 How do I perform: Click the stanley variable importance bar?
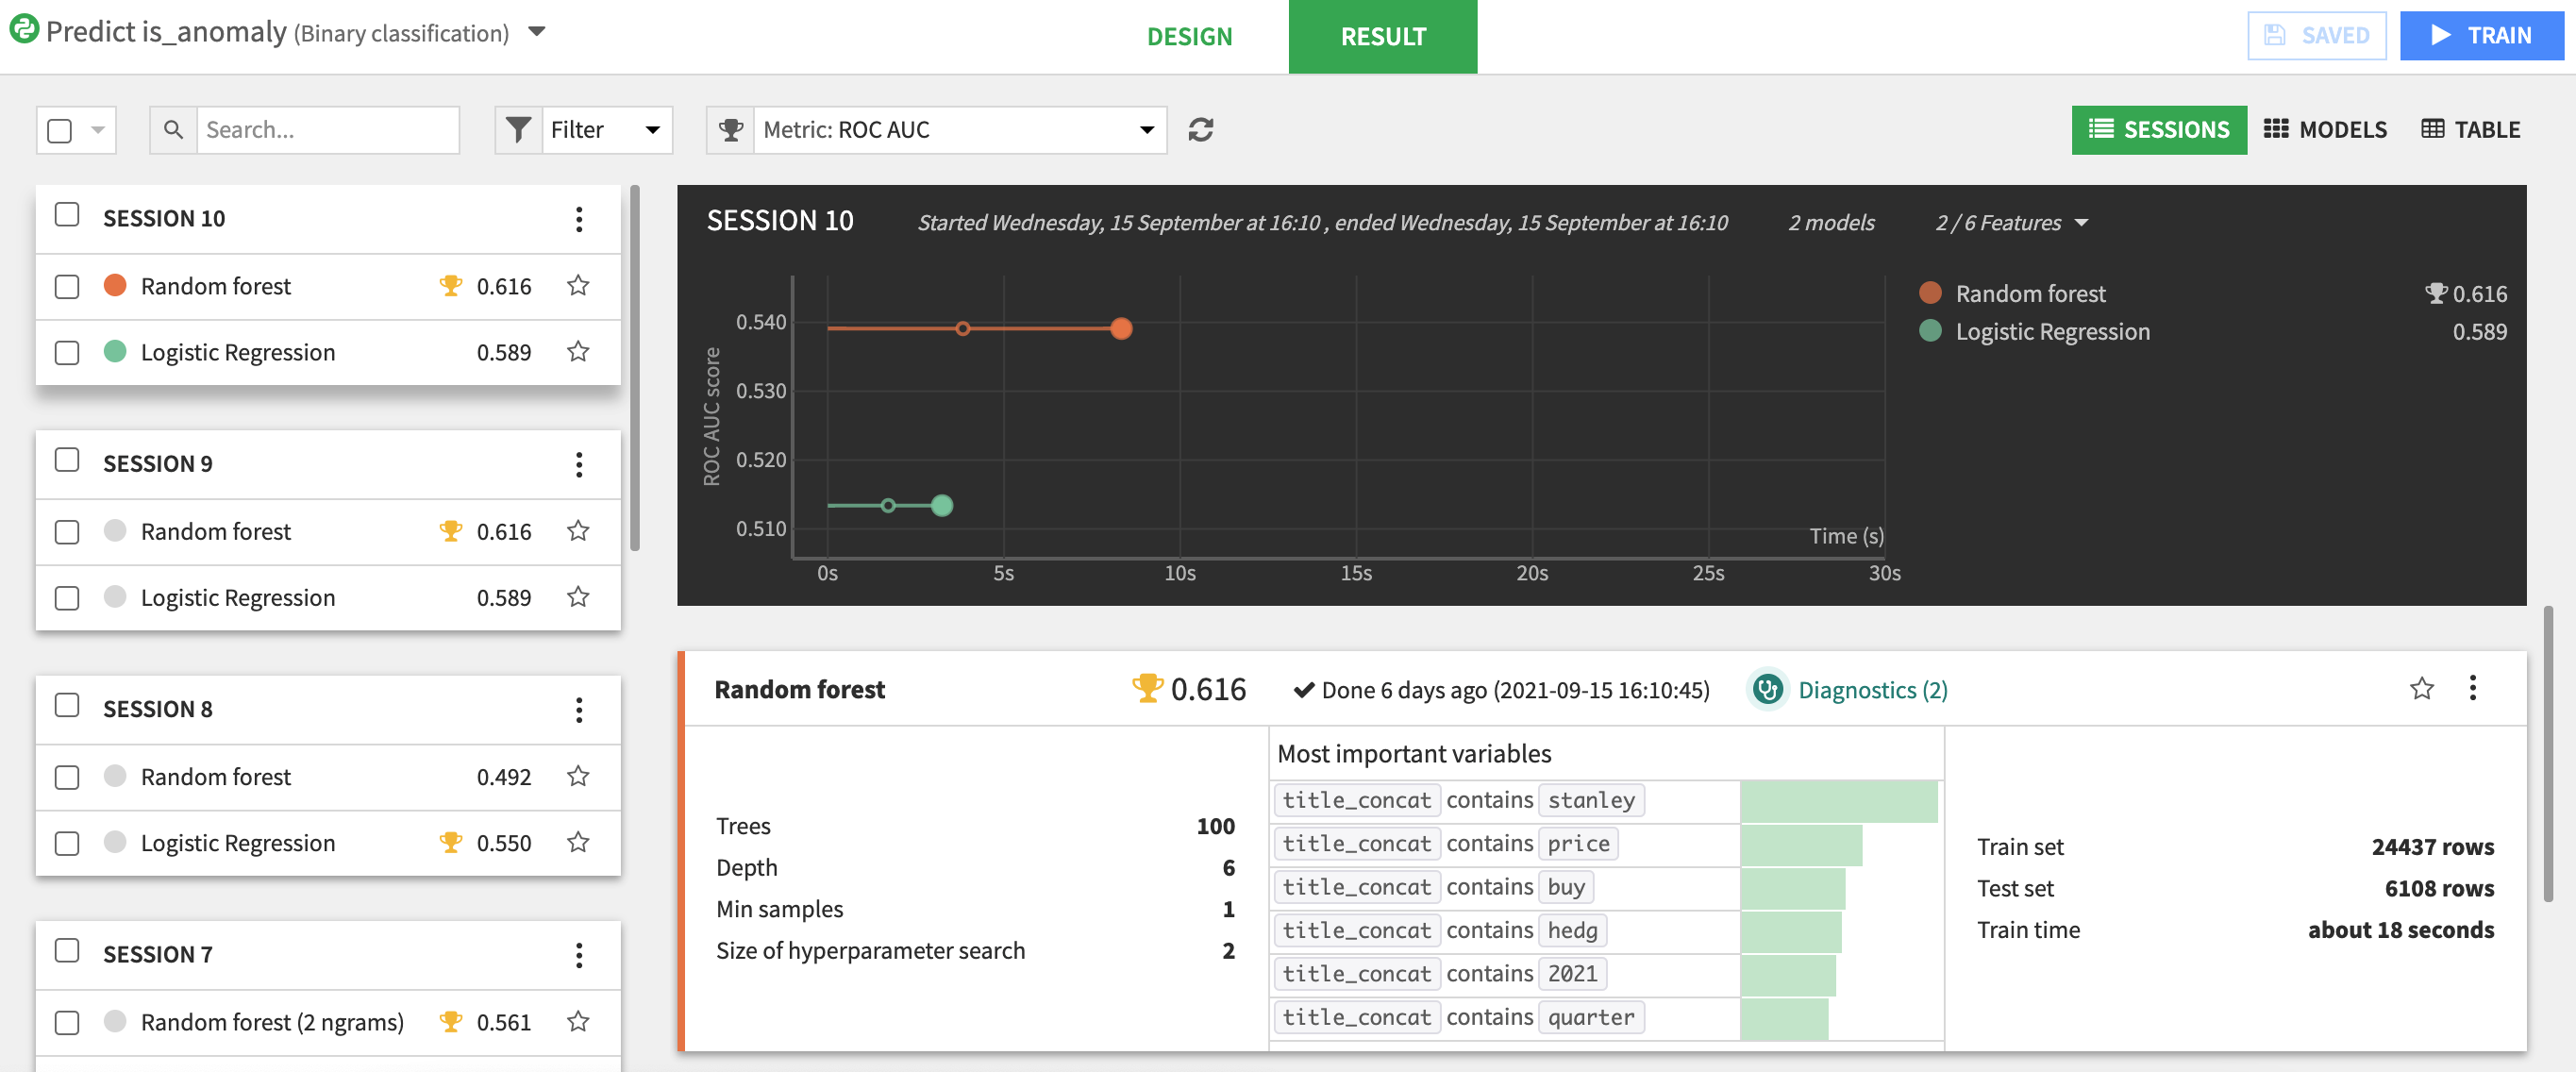1838,801
